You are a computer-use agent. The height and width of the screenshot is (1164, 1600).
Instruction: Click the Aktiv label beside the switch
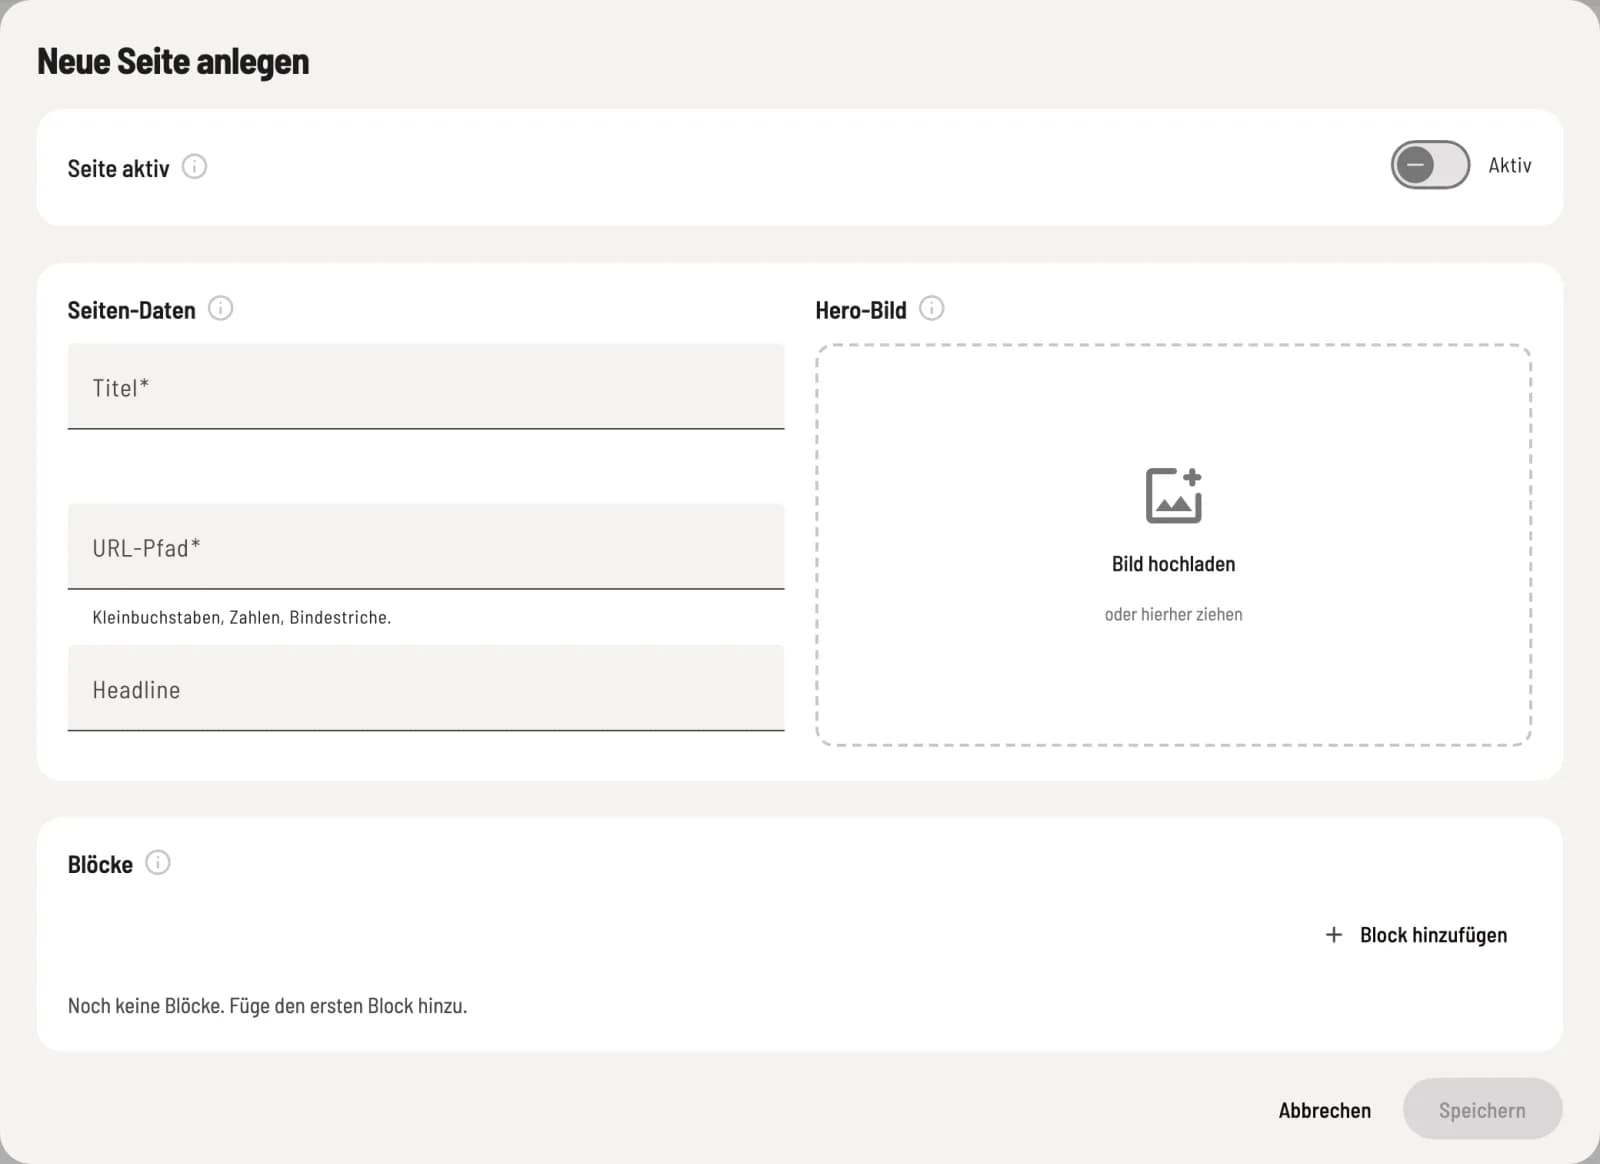pos(1509,166)
